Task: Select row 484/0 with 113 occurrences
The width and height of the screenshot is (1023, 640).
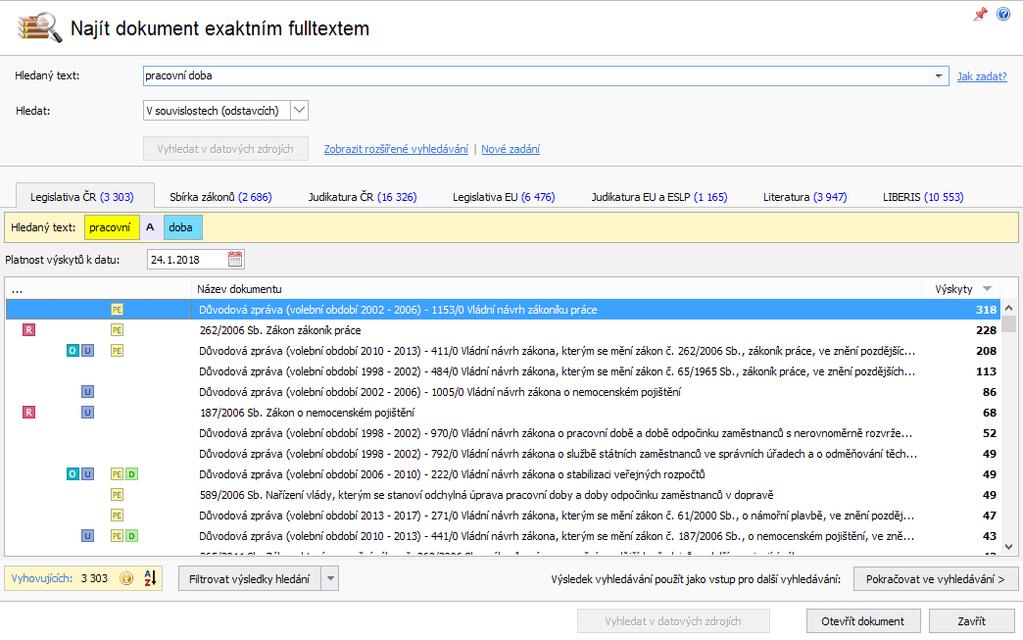Action: click(x=502, y=371)
